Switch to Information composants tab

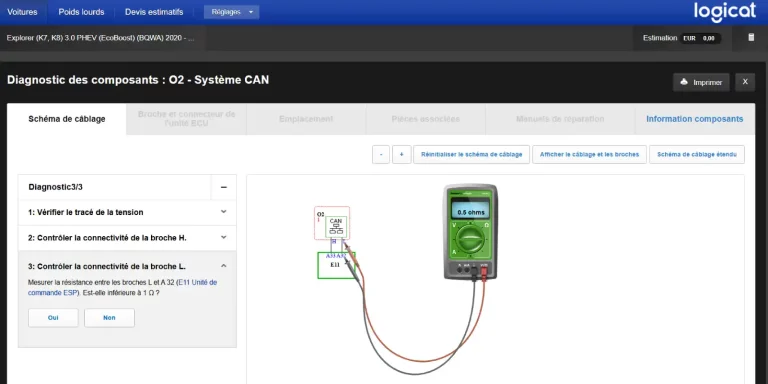[x=695, y=119]
